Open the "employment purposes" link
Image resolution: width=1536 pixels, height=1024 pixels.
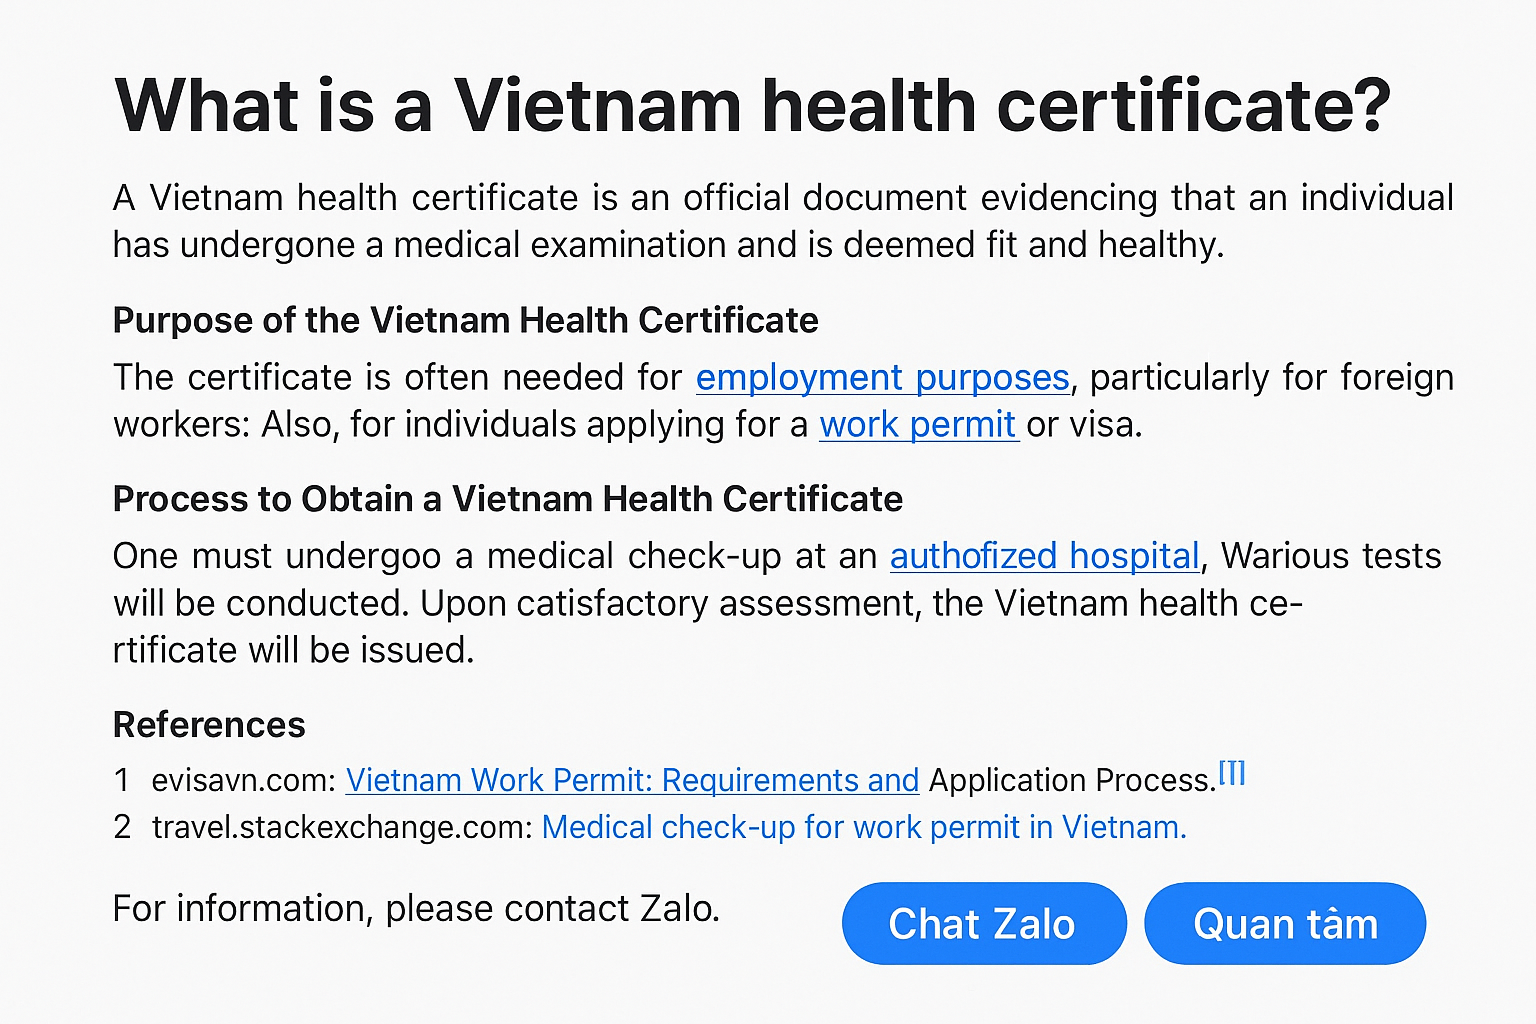click(882, 378)
